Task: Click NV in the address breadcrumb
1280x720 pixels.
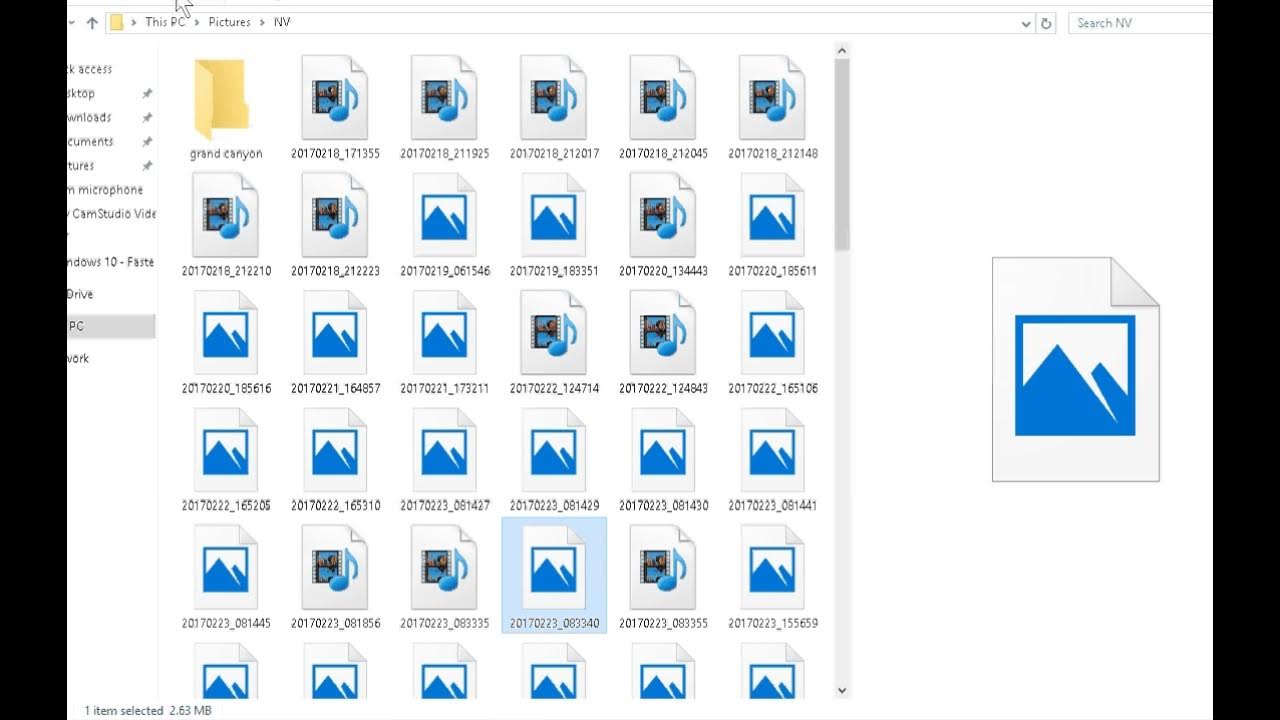Action: click(282, 22)
